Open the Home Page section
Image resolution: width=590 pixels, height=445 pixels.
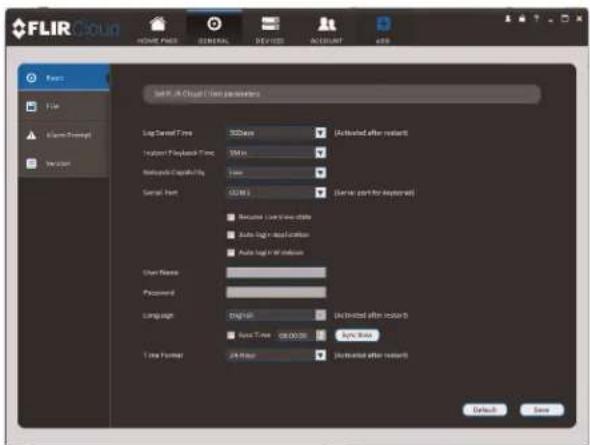158,30
